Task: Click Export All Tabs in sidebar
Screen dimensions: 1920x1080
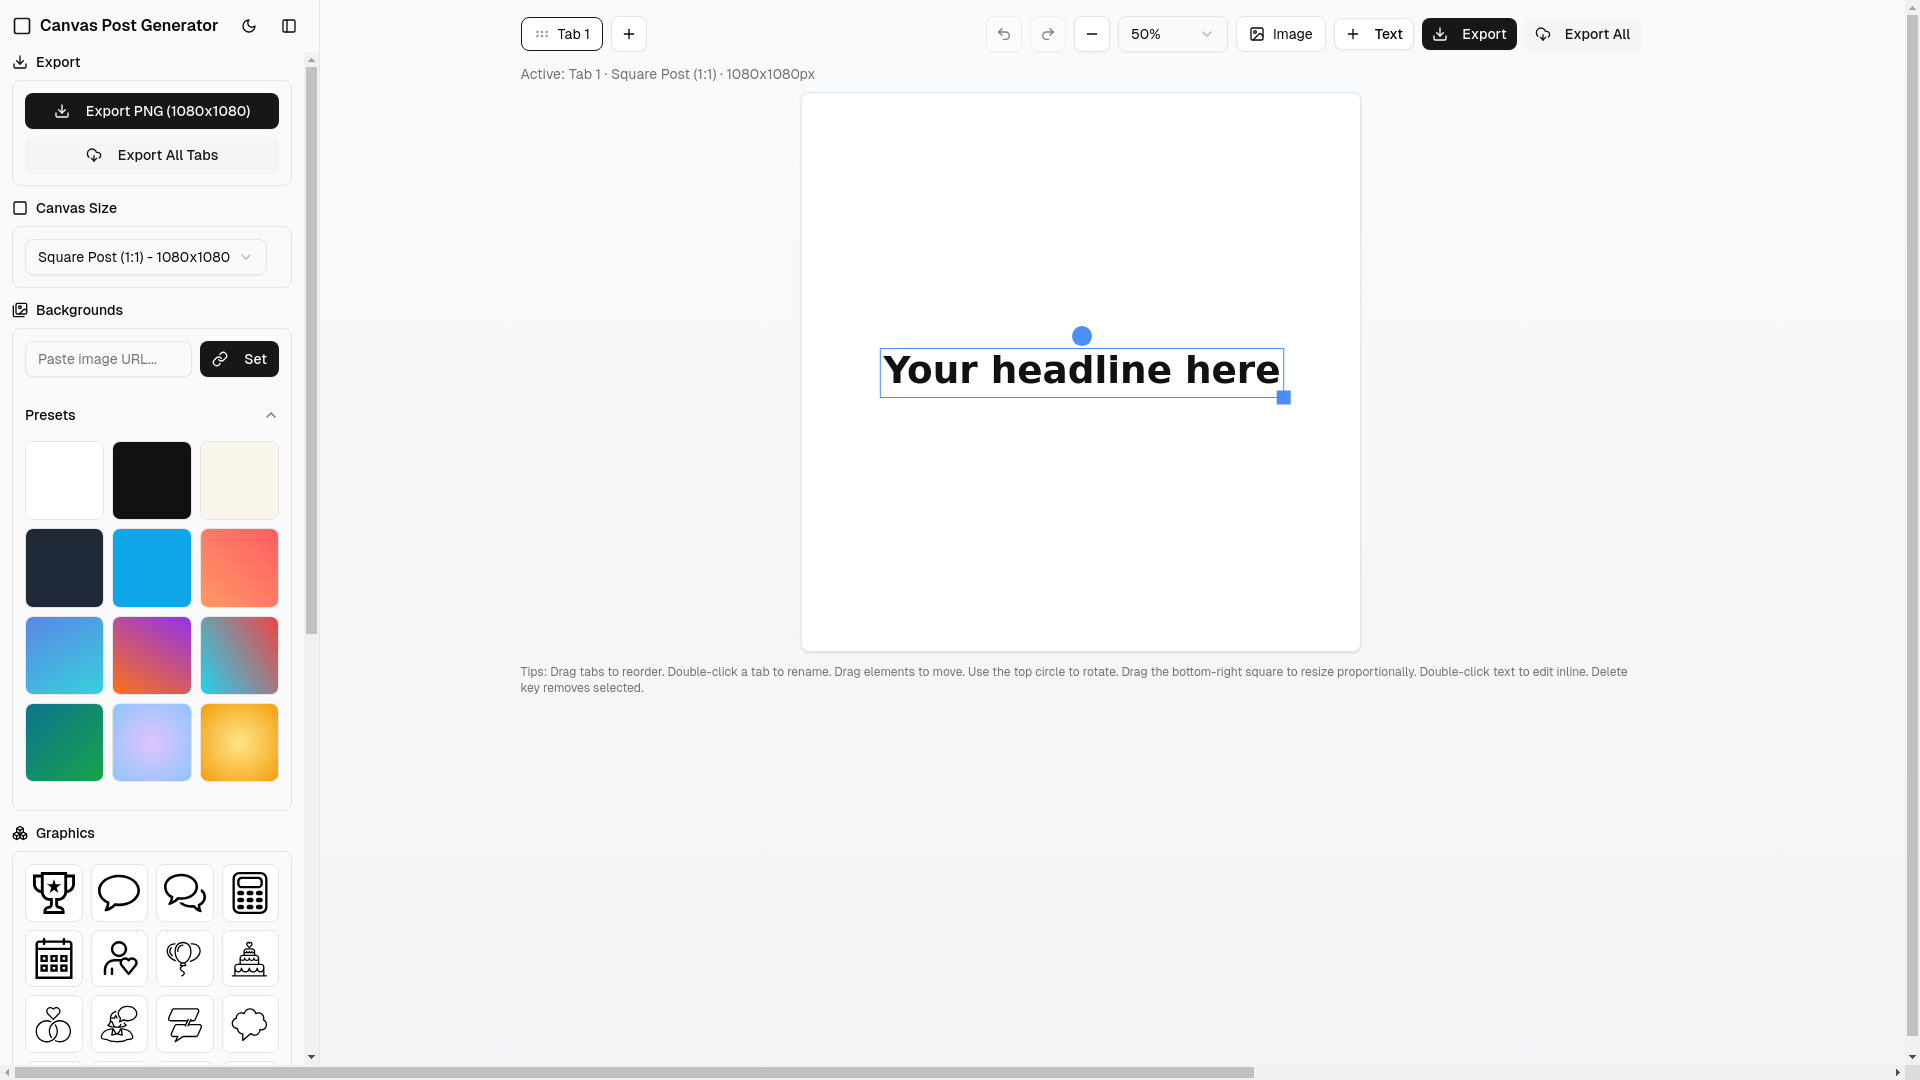Action: (152, 155)
